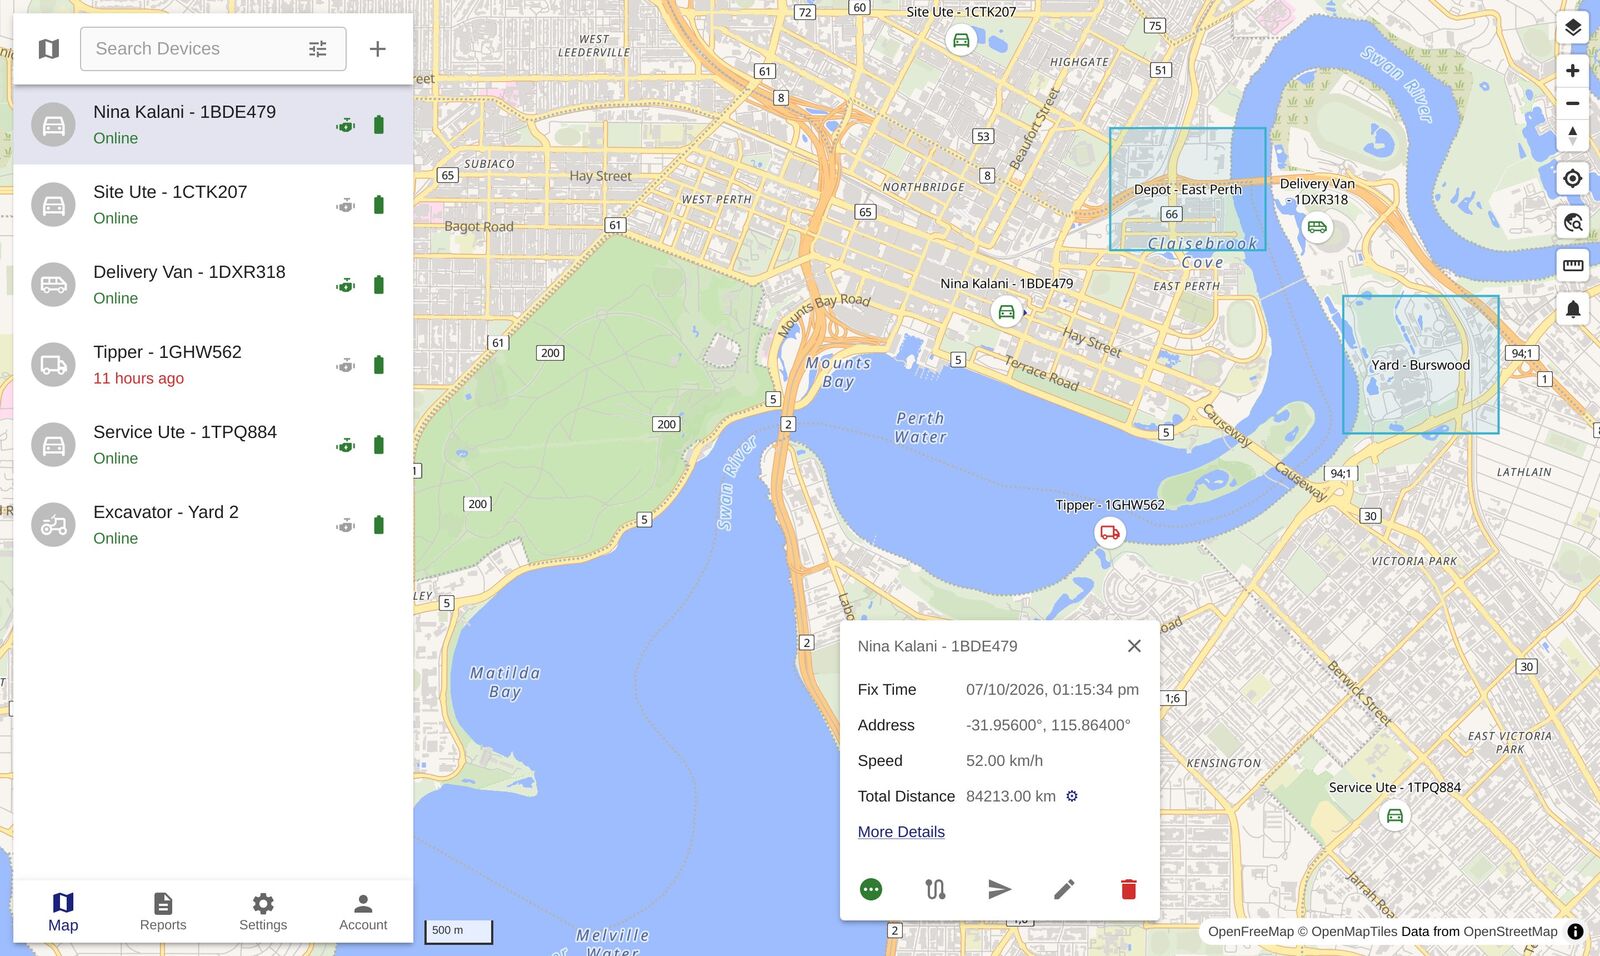Click the 84213.00 km total distance value
The height and width of the screenshot is (956, 1600).
tap(1011, 796)
